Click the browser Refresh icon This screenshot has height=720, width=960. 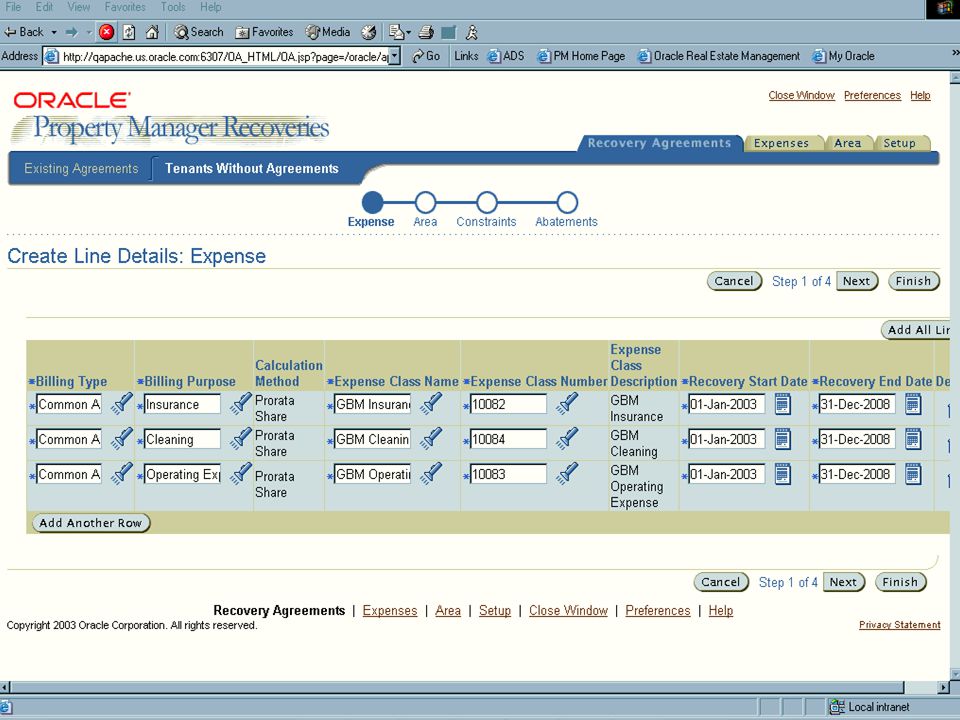(129, 32)
